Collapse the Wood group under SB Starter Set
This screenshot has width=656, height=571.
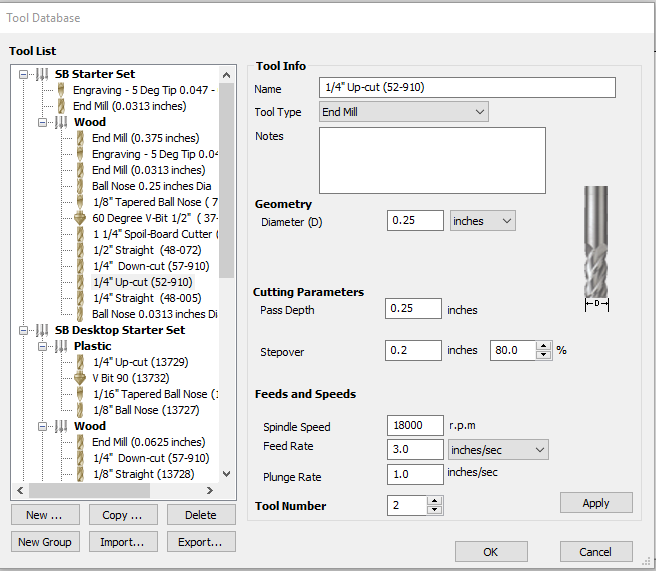tap(42, 123)
